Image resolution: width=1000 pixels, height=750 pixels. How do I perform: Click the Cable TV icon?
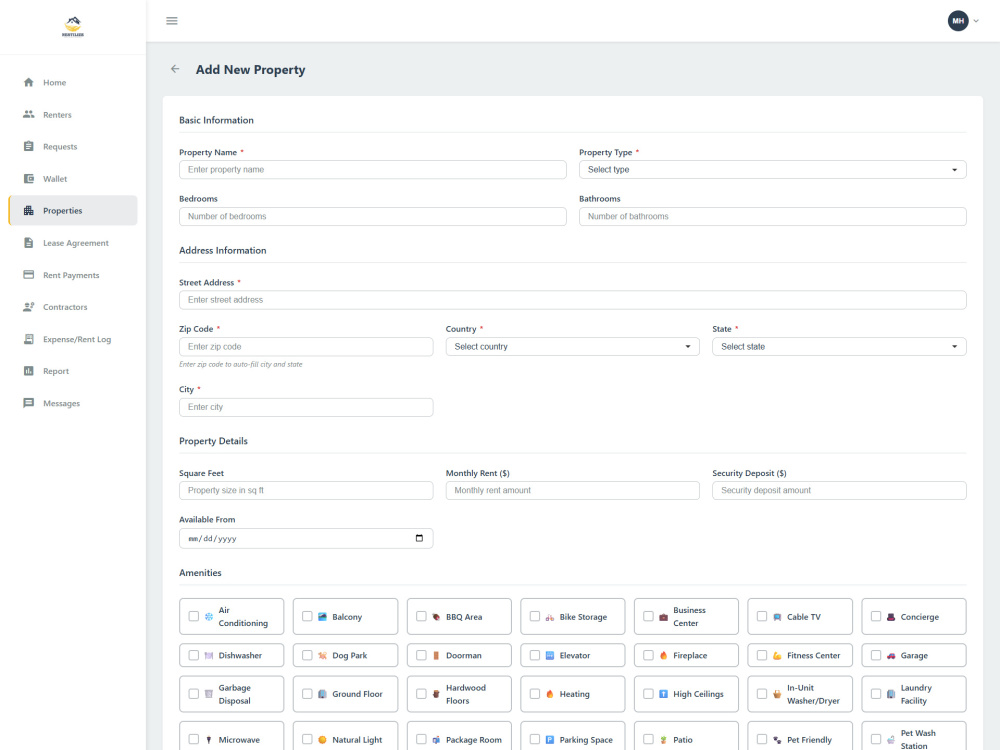[777, 617]
